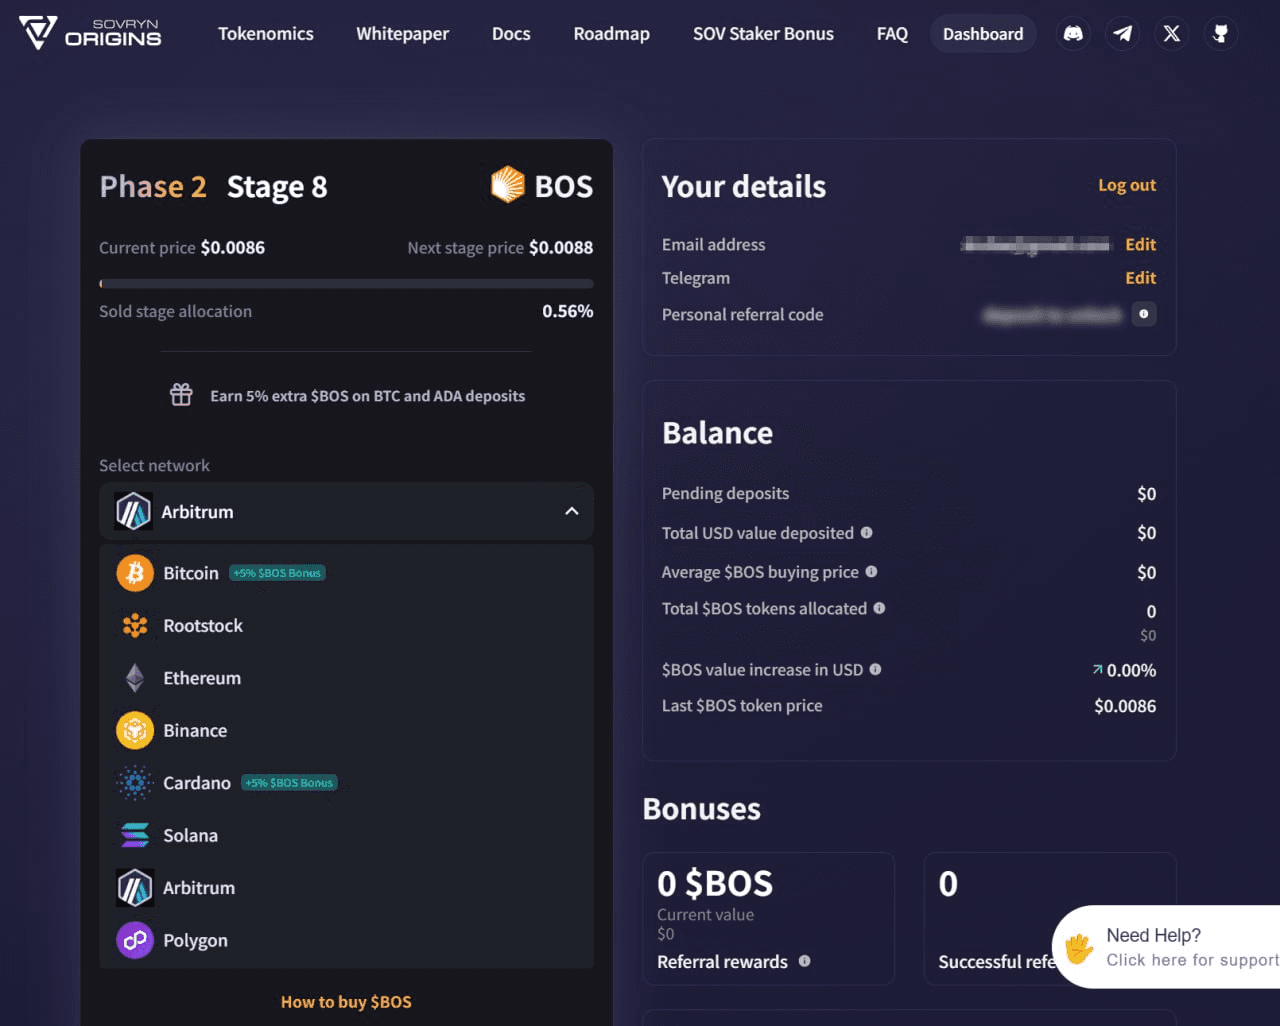The height and width of the screenshot is (1026, 1280).
Task: Click the gift icon beside bonus notice
Action: point(181,395)
